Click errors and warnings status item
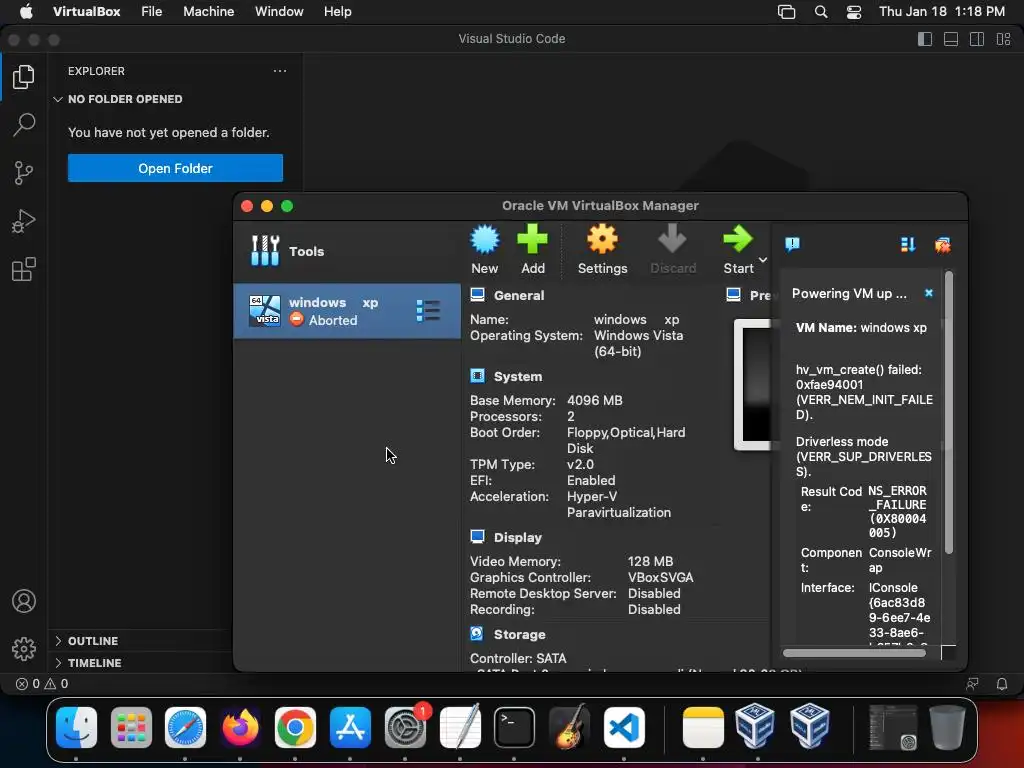1024x768 pixels. [42, 684]
